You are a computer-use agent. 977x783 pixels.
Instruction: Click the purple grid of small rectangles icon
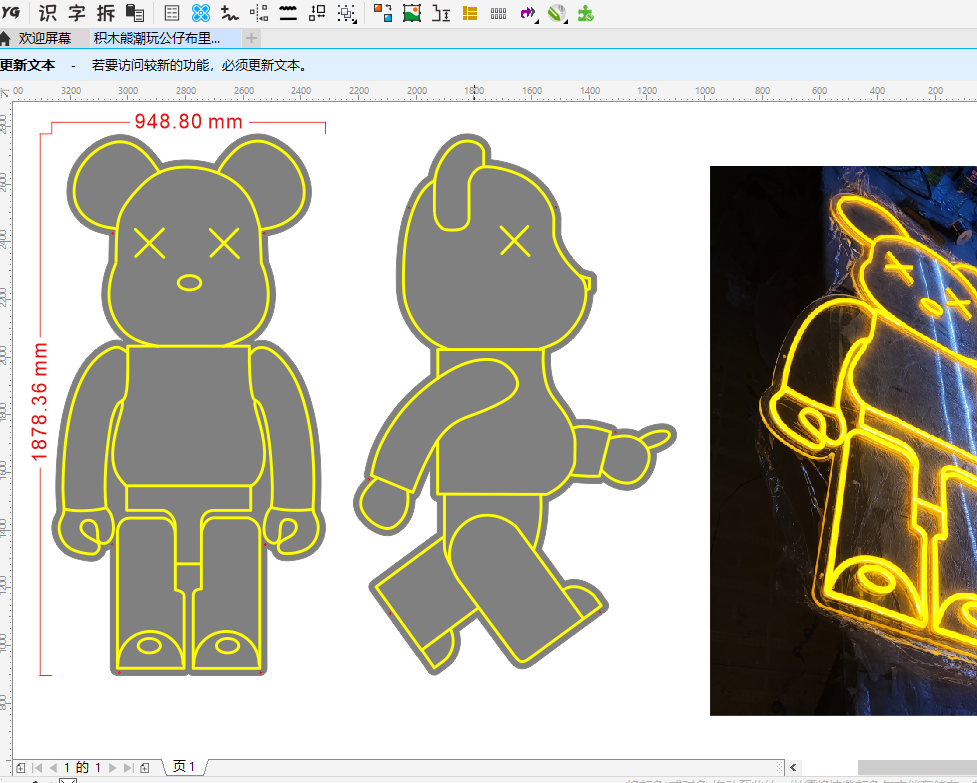498,13
